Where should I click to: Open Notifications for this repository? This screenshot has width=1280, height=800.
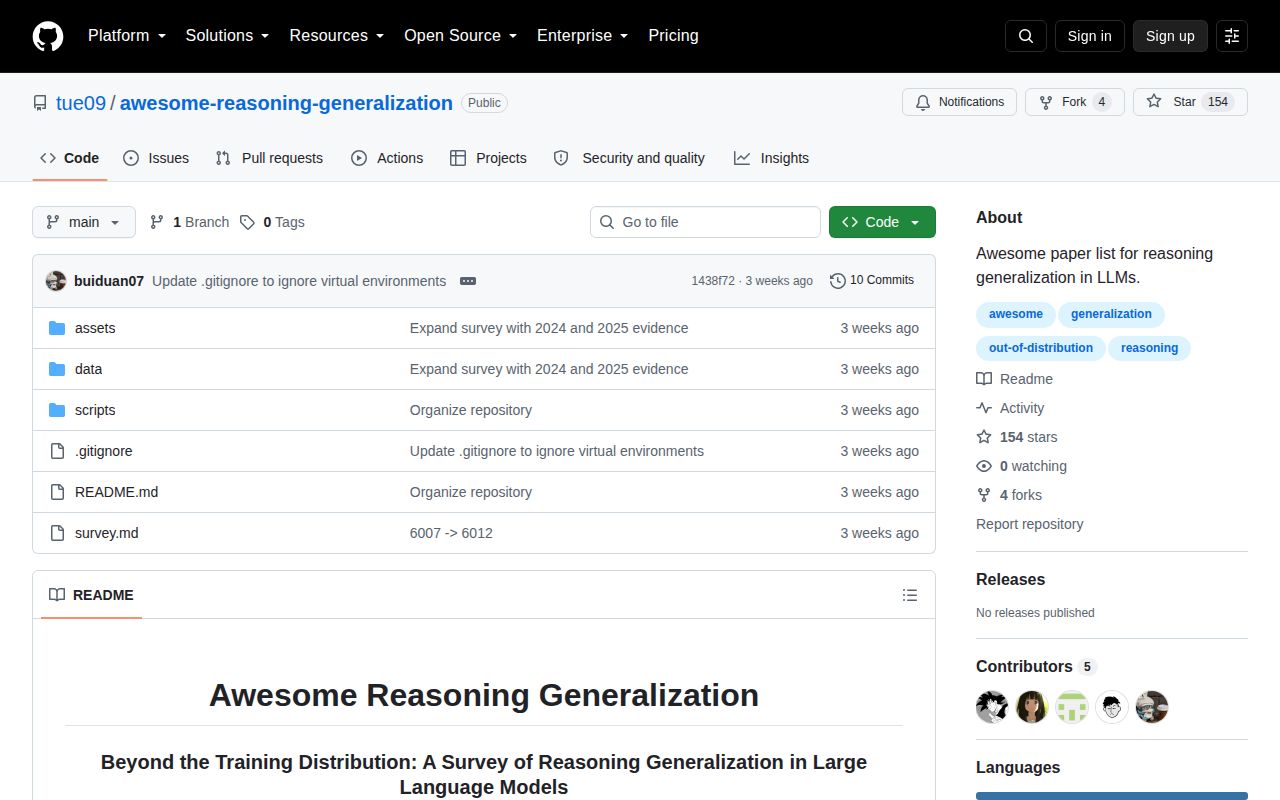960,102
